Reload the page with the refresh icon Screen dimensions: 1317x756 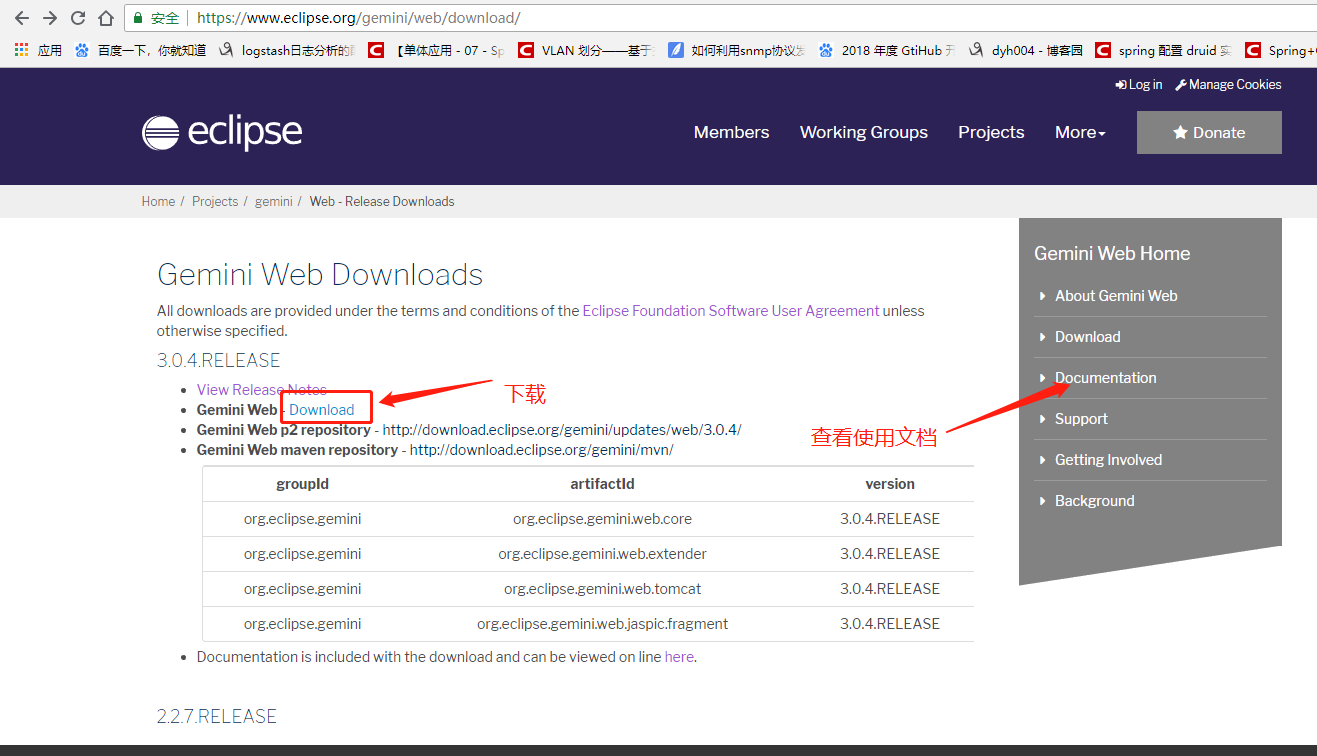tap(78, 18)
